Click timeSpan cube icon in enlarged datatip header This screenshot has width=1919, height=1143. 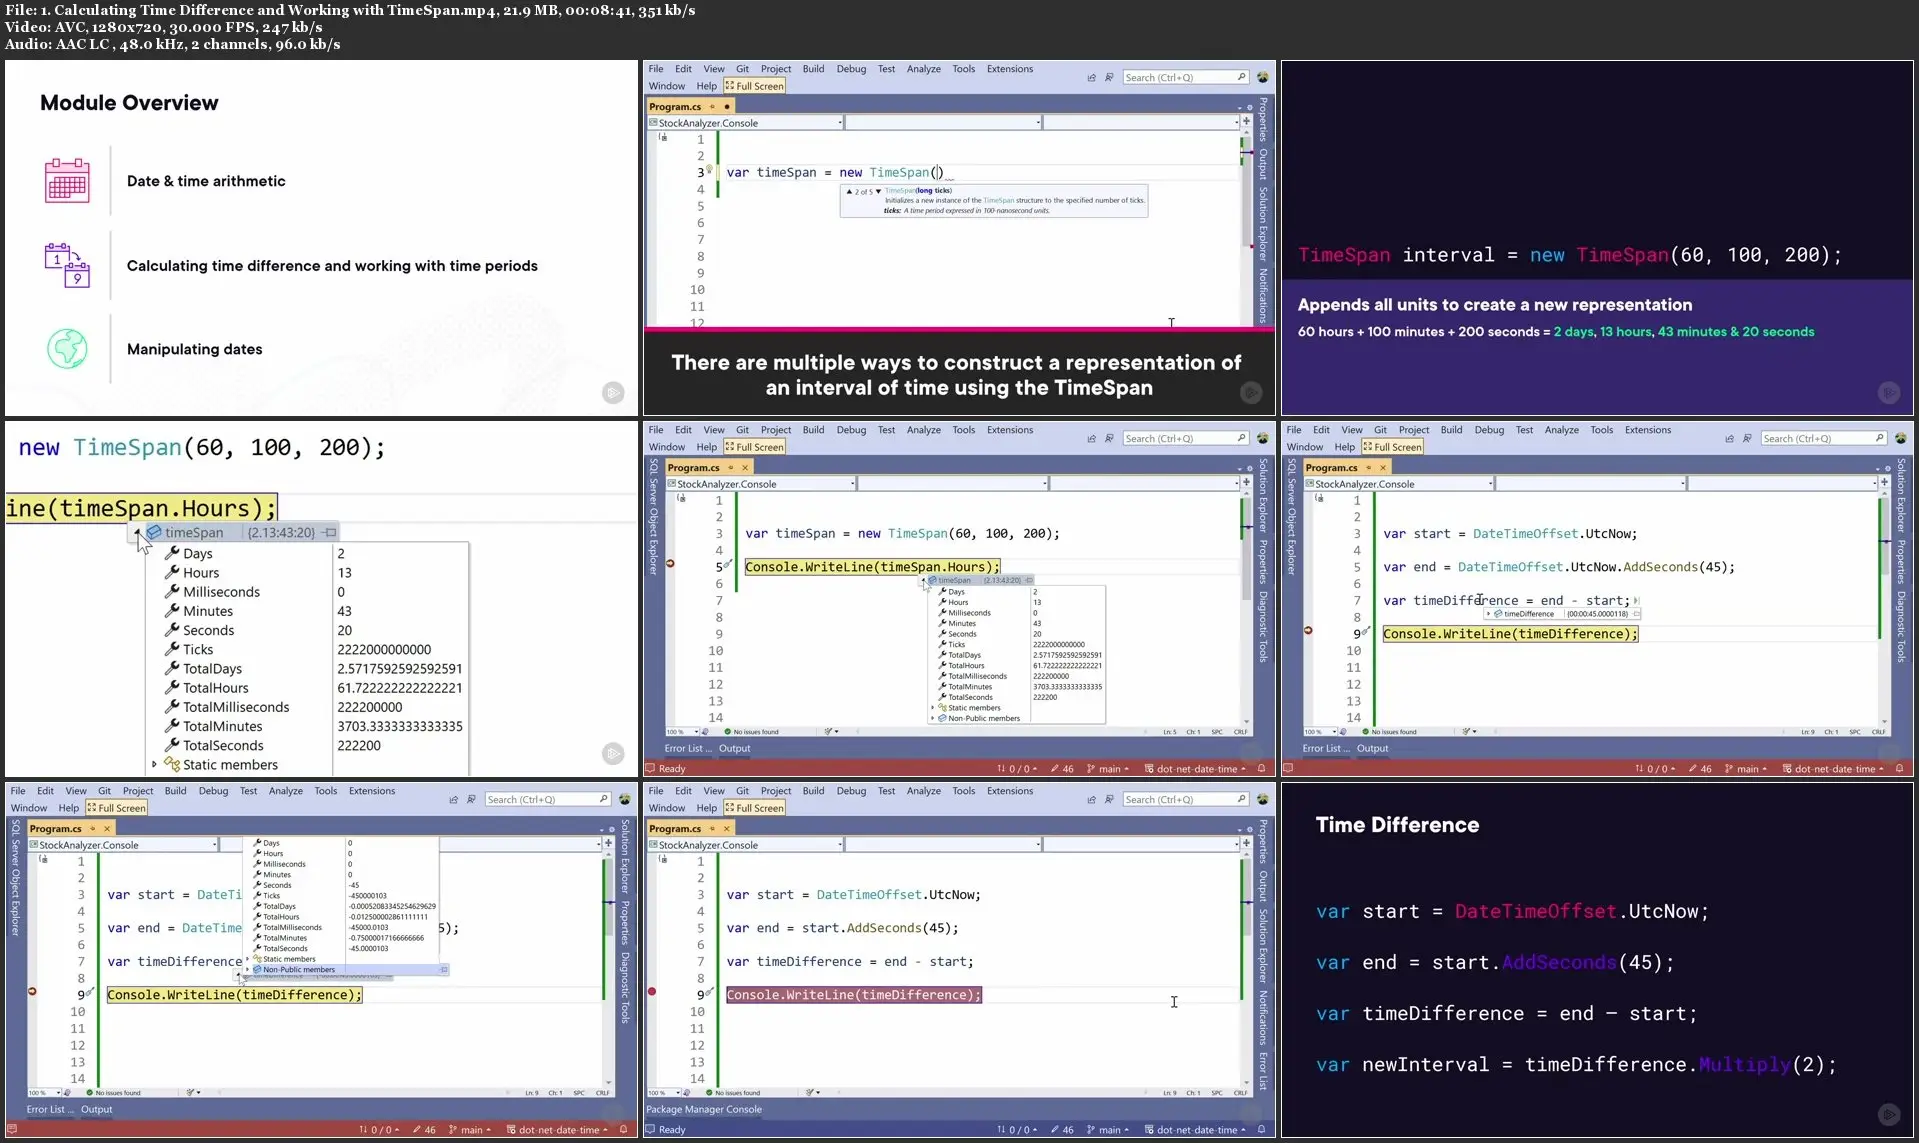pos(154,532)
